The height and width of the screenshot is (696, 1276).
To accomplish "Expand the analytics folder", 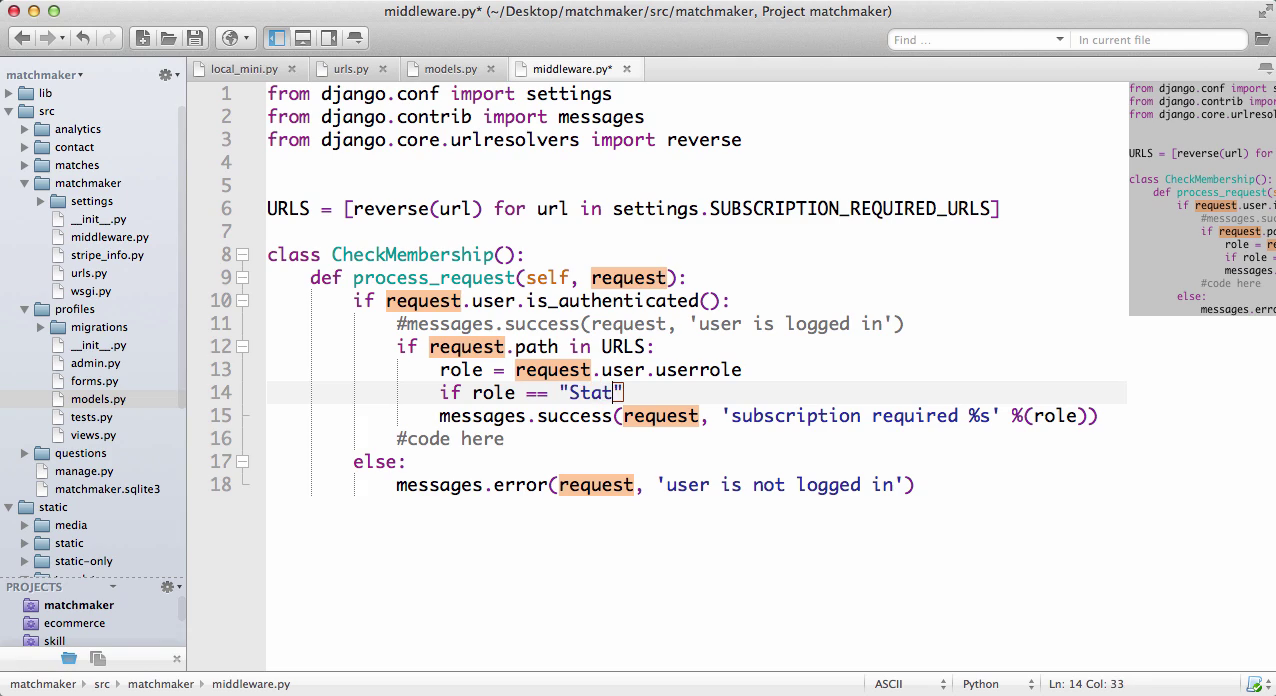I will [26, 129].
